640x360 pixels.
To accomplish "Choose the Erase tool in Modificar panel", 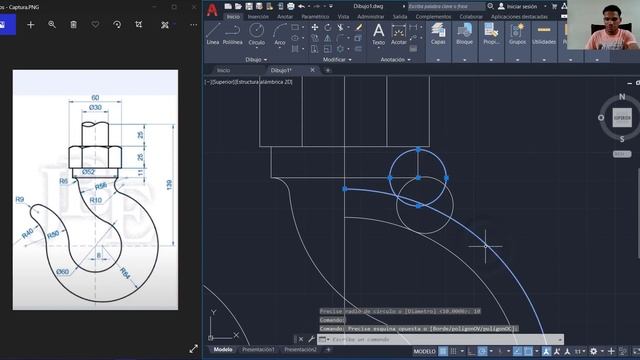I will (x=358, y=27).
